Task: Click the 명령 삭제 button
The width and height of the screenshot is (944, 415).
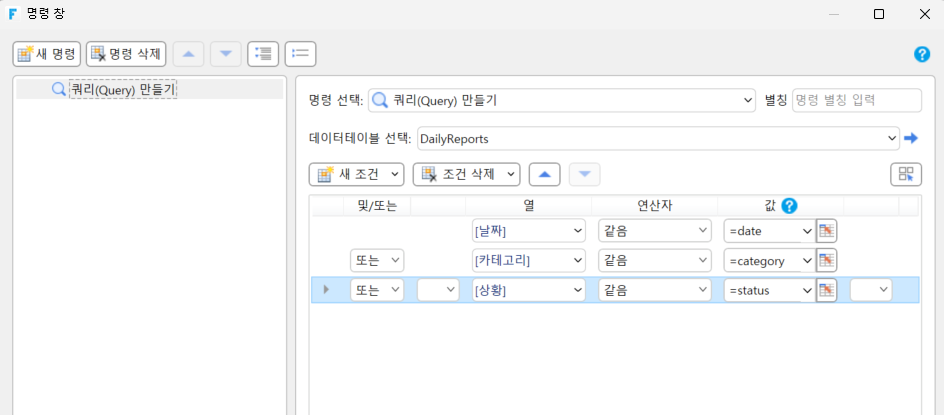Action: coord(126,54)
